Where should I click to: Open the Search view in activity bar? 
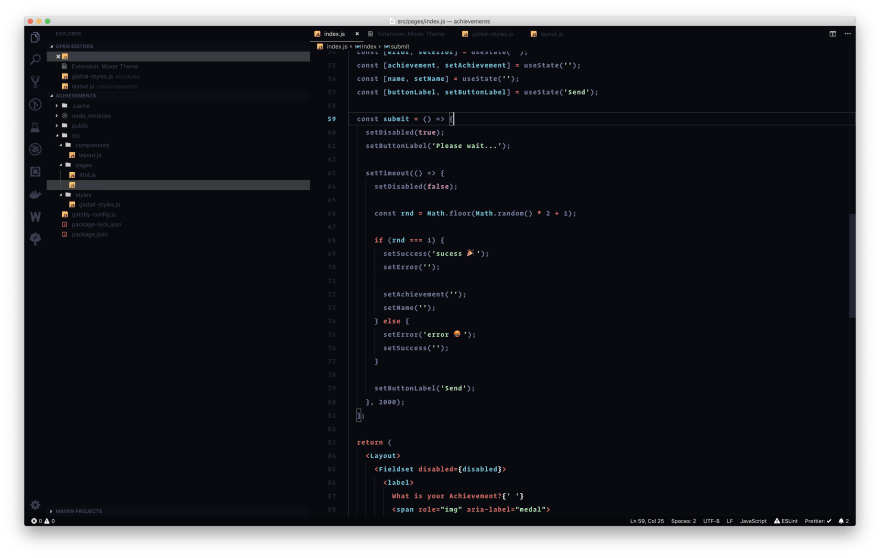point(35,60)
